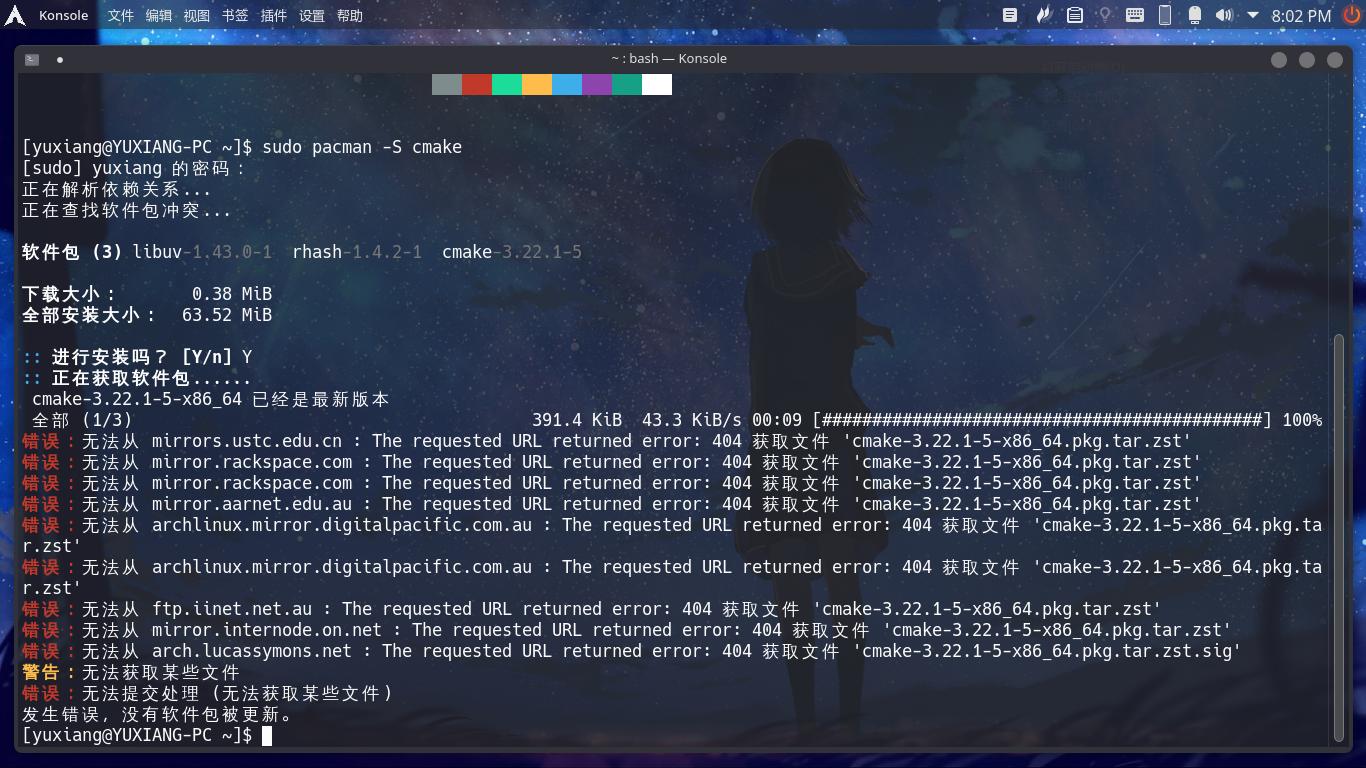This screenshot has height=768, width=1366.
Task: Click the 'sudo pacman -S cmake' command text
Action: tap(362, 147)
